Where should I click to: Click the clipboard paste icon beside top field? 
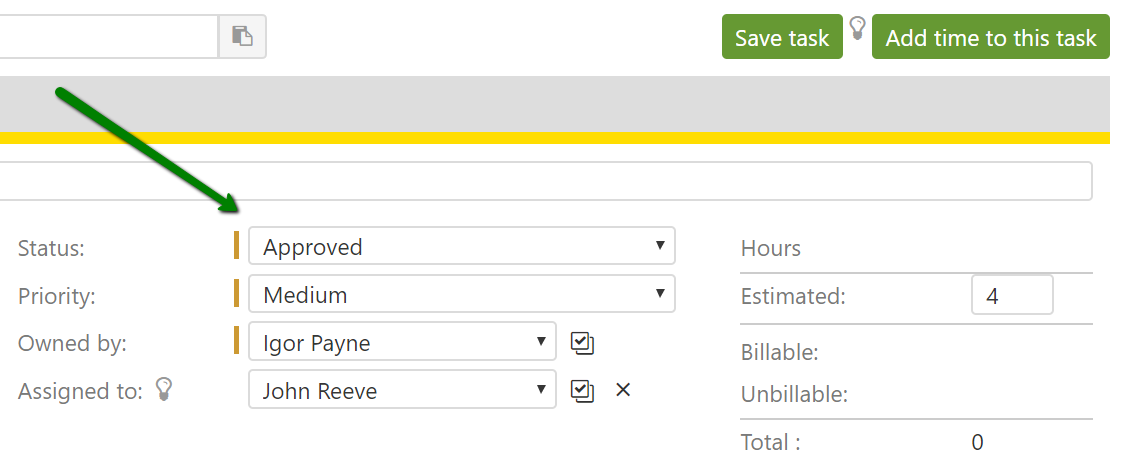(x=242, y=36)
